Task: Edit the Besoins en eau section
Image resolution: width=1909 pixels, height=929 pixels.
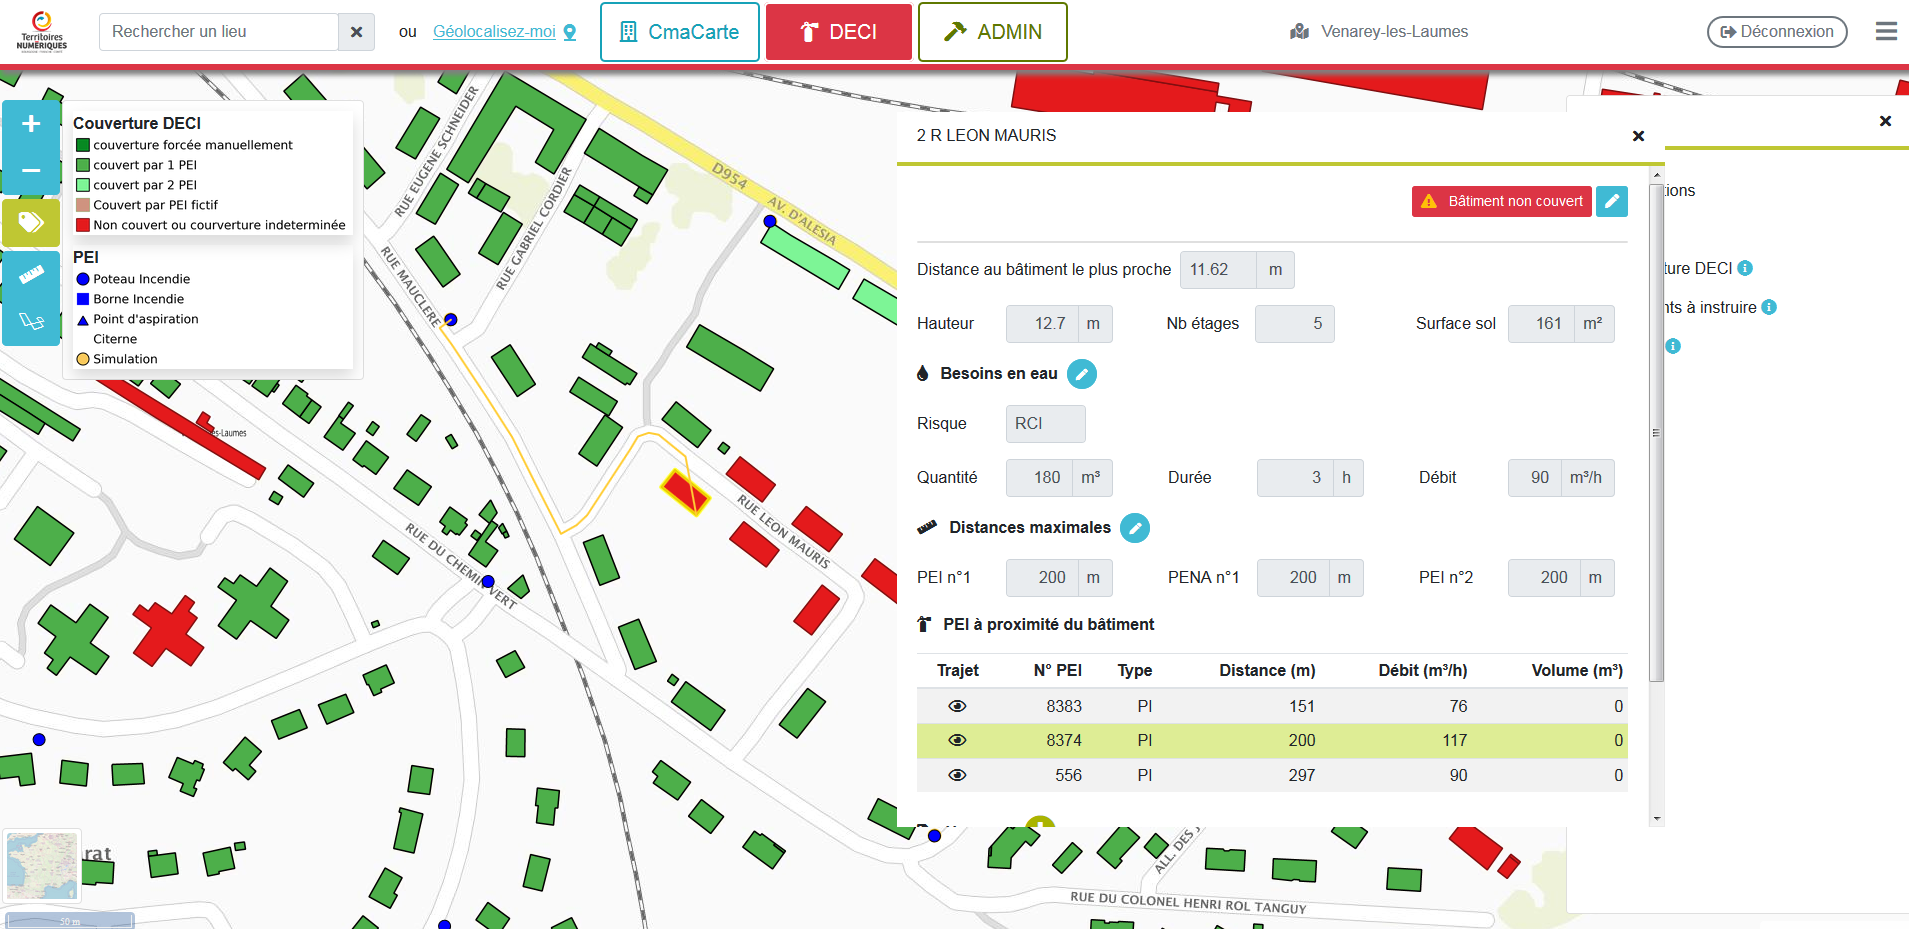Action: point(1081,374)
